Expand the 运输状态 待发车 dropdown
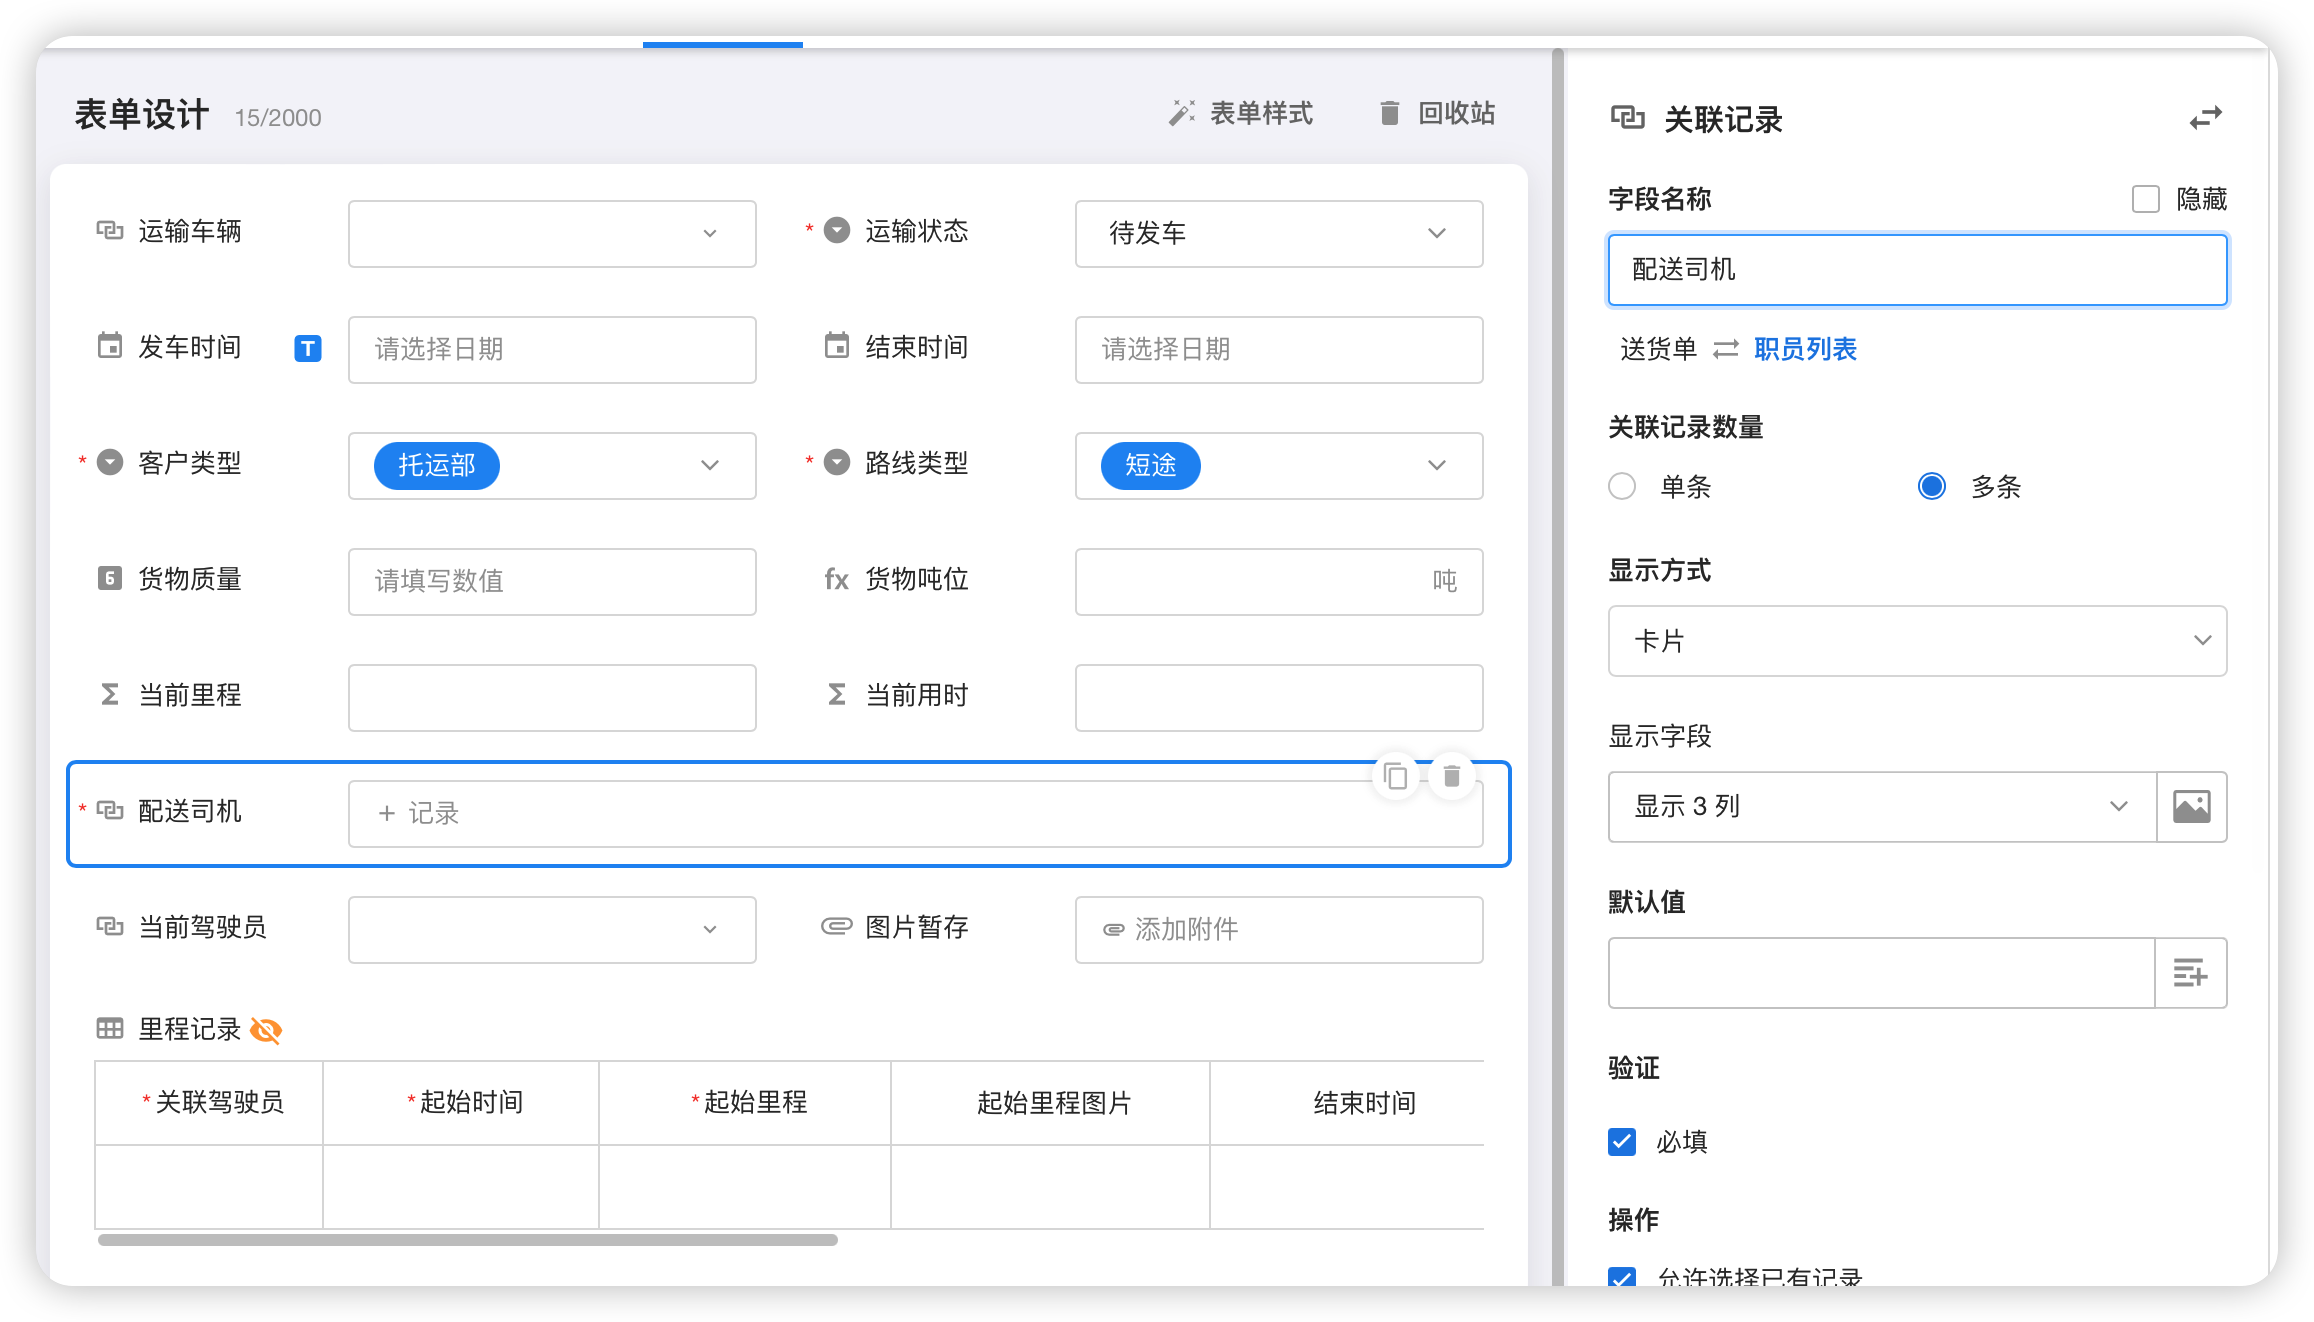Viewport: 2314px width, 1322px height. (x=1278, y=234)
